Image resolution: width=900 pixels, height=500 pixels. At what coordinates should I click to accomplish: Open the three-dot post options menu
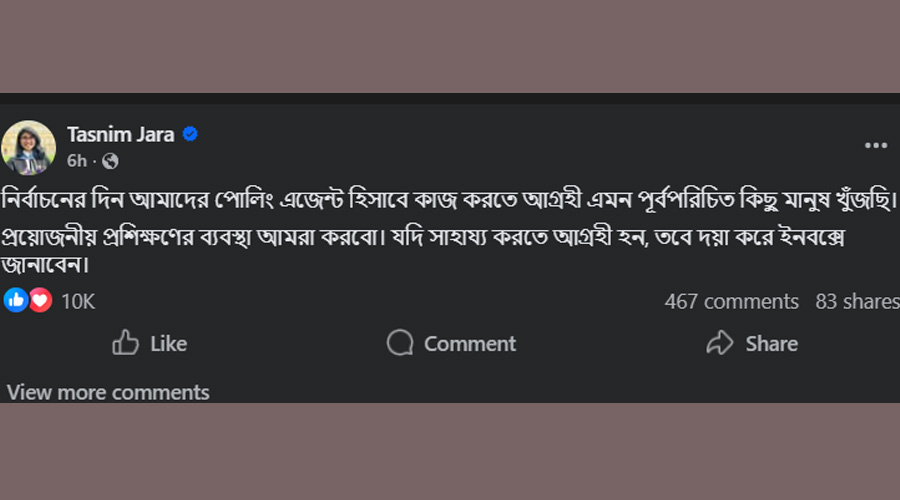pyautogui.click(x=875, y=146)
